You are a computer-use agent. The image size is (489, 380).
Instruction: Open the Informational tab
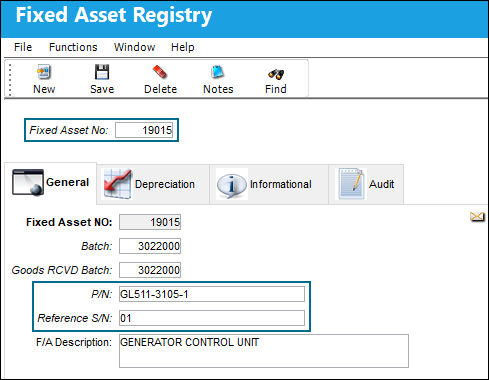coord(269,184)
